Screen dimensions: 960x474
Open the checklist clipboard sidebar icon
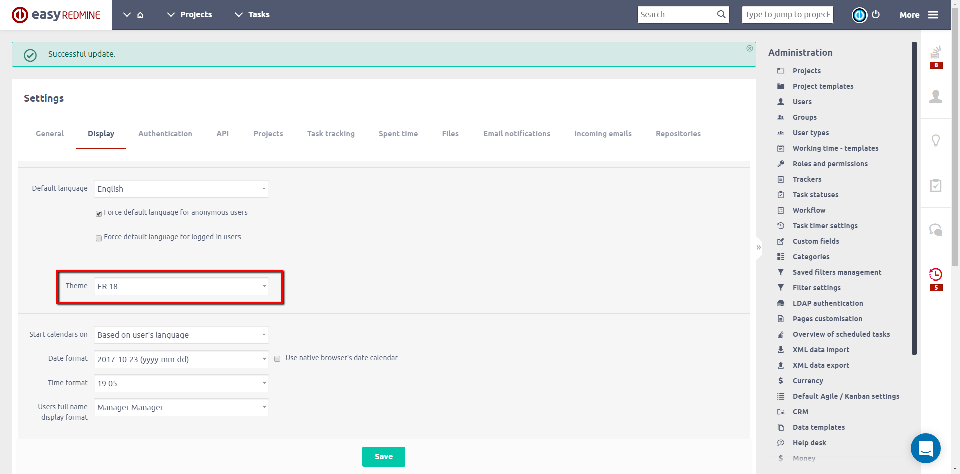point(936,185)
